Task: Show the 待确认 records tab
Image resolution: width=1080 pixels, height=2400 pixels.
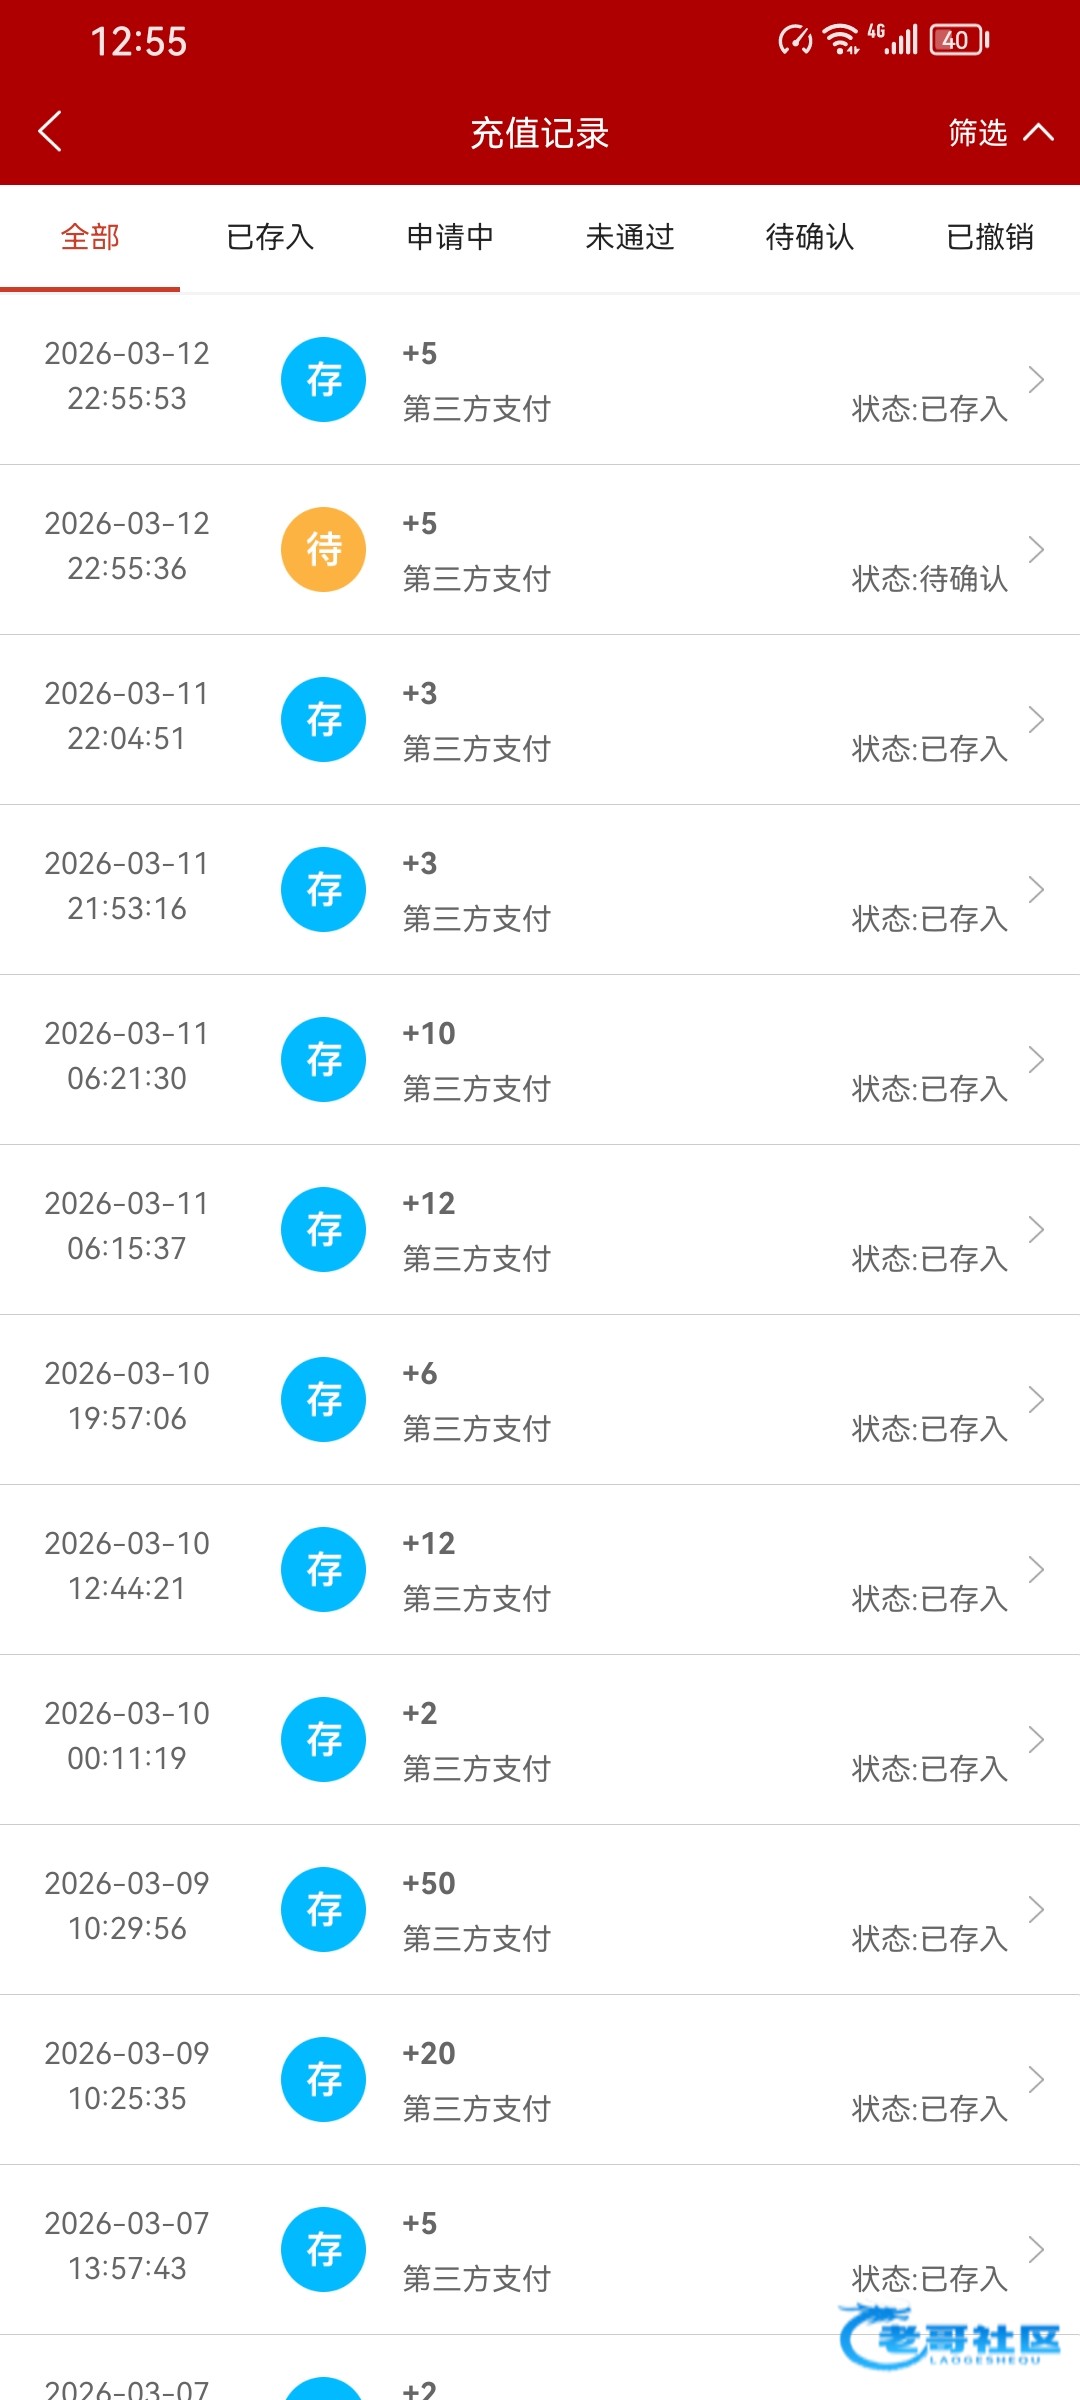Action: click(810, 237)
